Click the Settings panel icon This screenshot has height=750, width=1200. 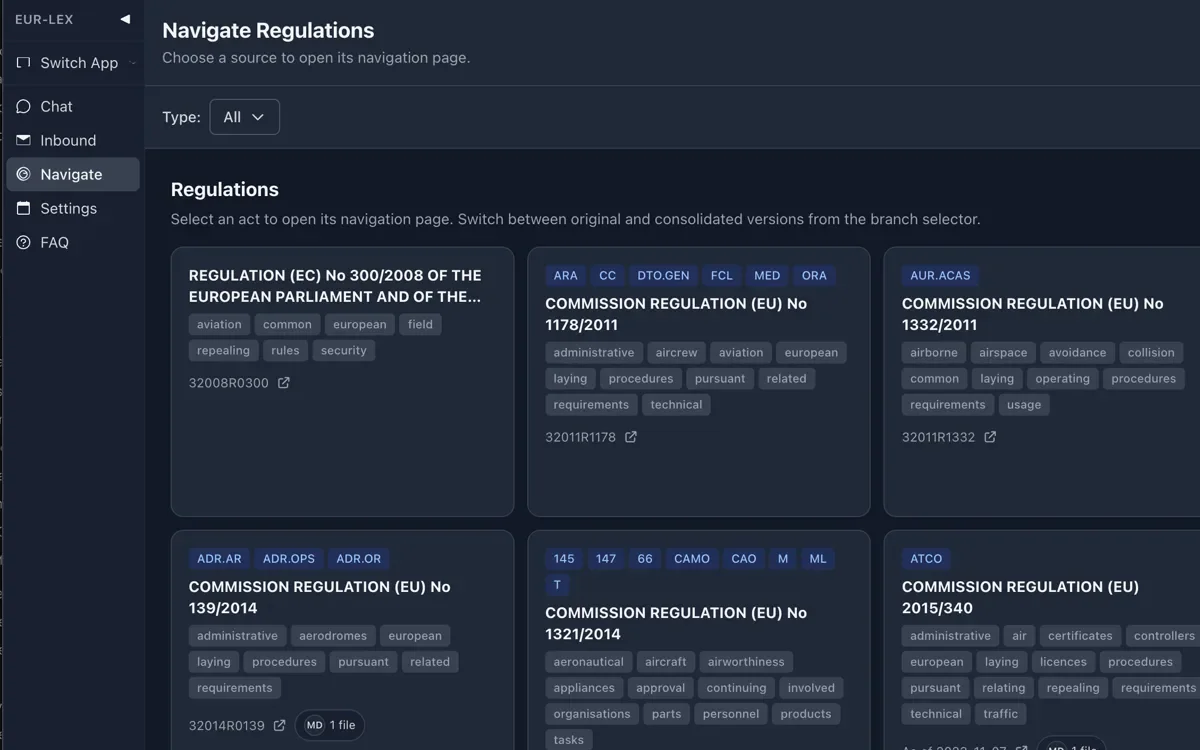click(24, 208)
